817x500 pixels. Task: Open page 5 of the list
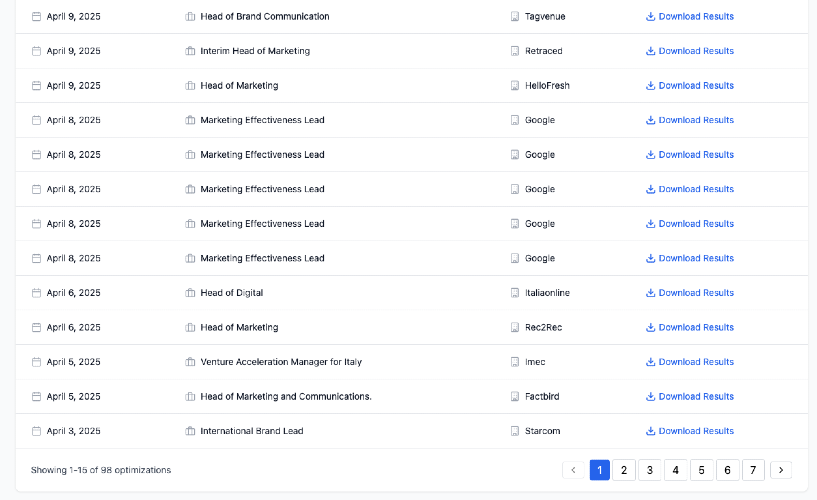[701, 470]
